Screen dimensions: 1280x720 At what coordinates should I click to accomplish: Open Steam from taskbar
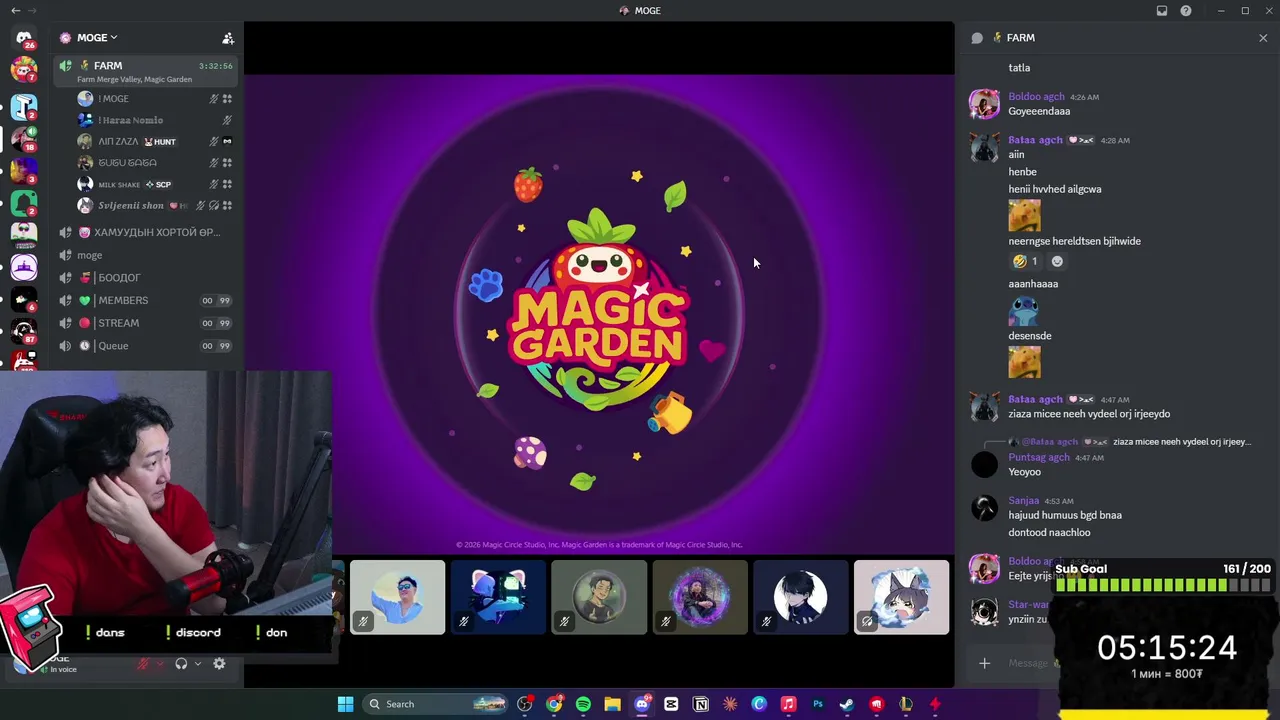click(847, 704)
